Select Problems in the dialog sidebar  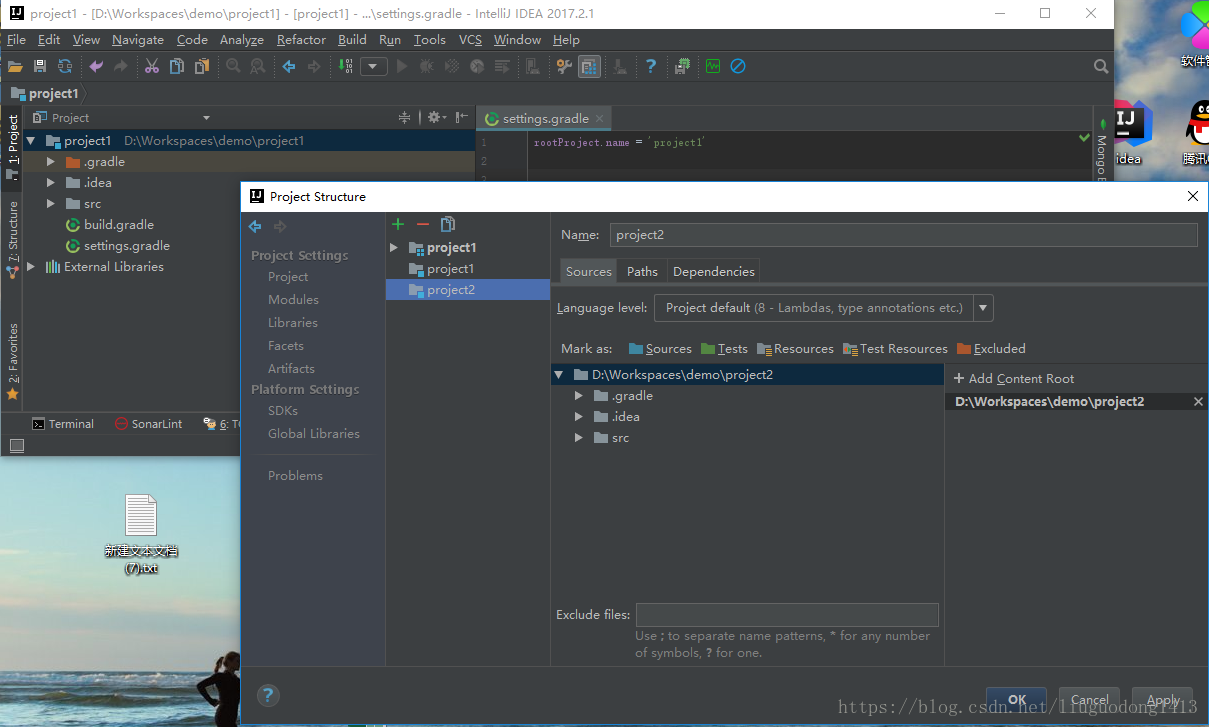click(295, 476)
